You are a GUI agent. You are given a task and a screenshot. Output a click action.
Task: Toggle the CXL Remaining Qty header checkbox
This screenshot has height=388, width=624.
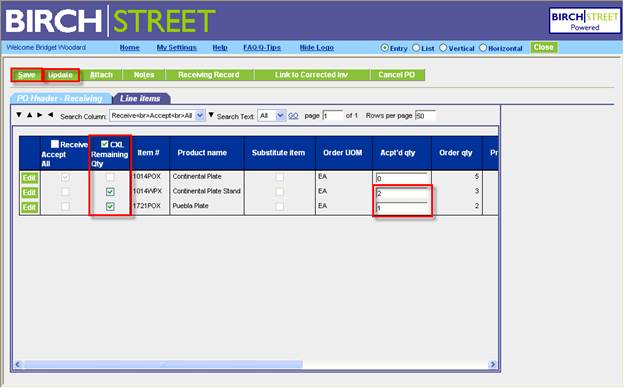[104, 144]
